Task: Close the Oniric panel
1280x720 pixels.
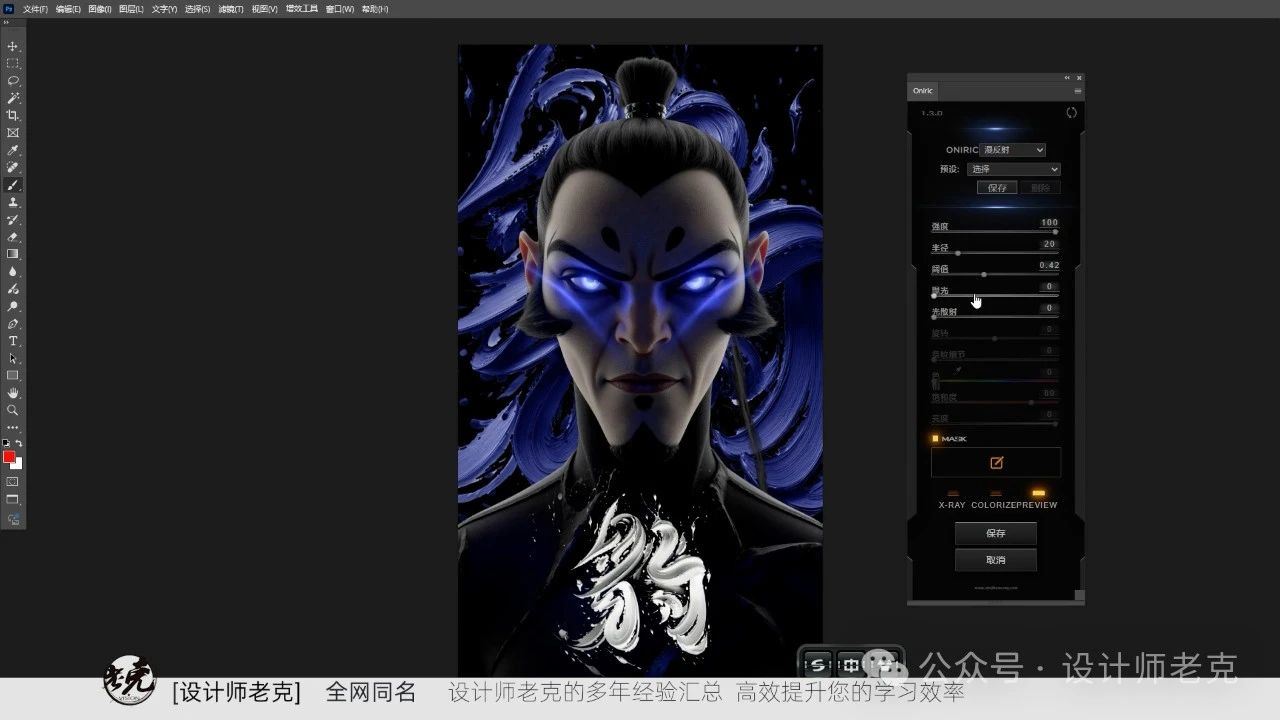Action: pyautogui.click(x=1079, y=78)
